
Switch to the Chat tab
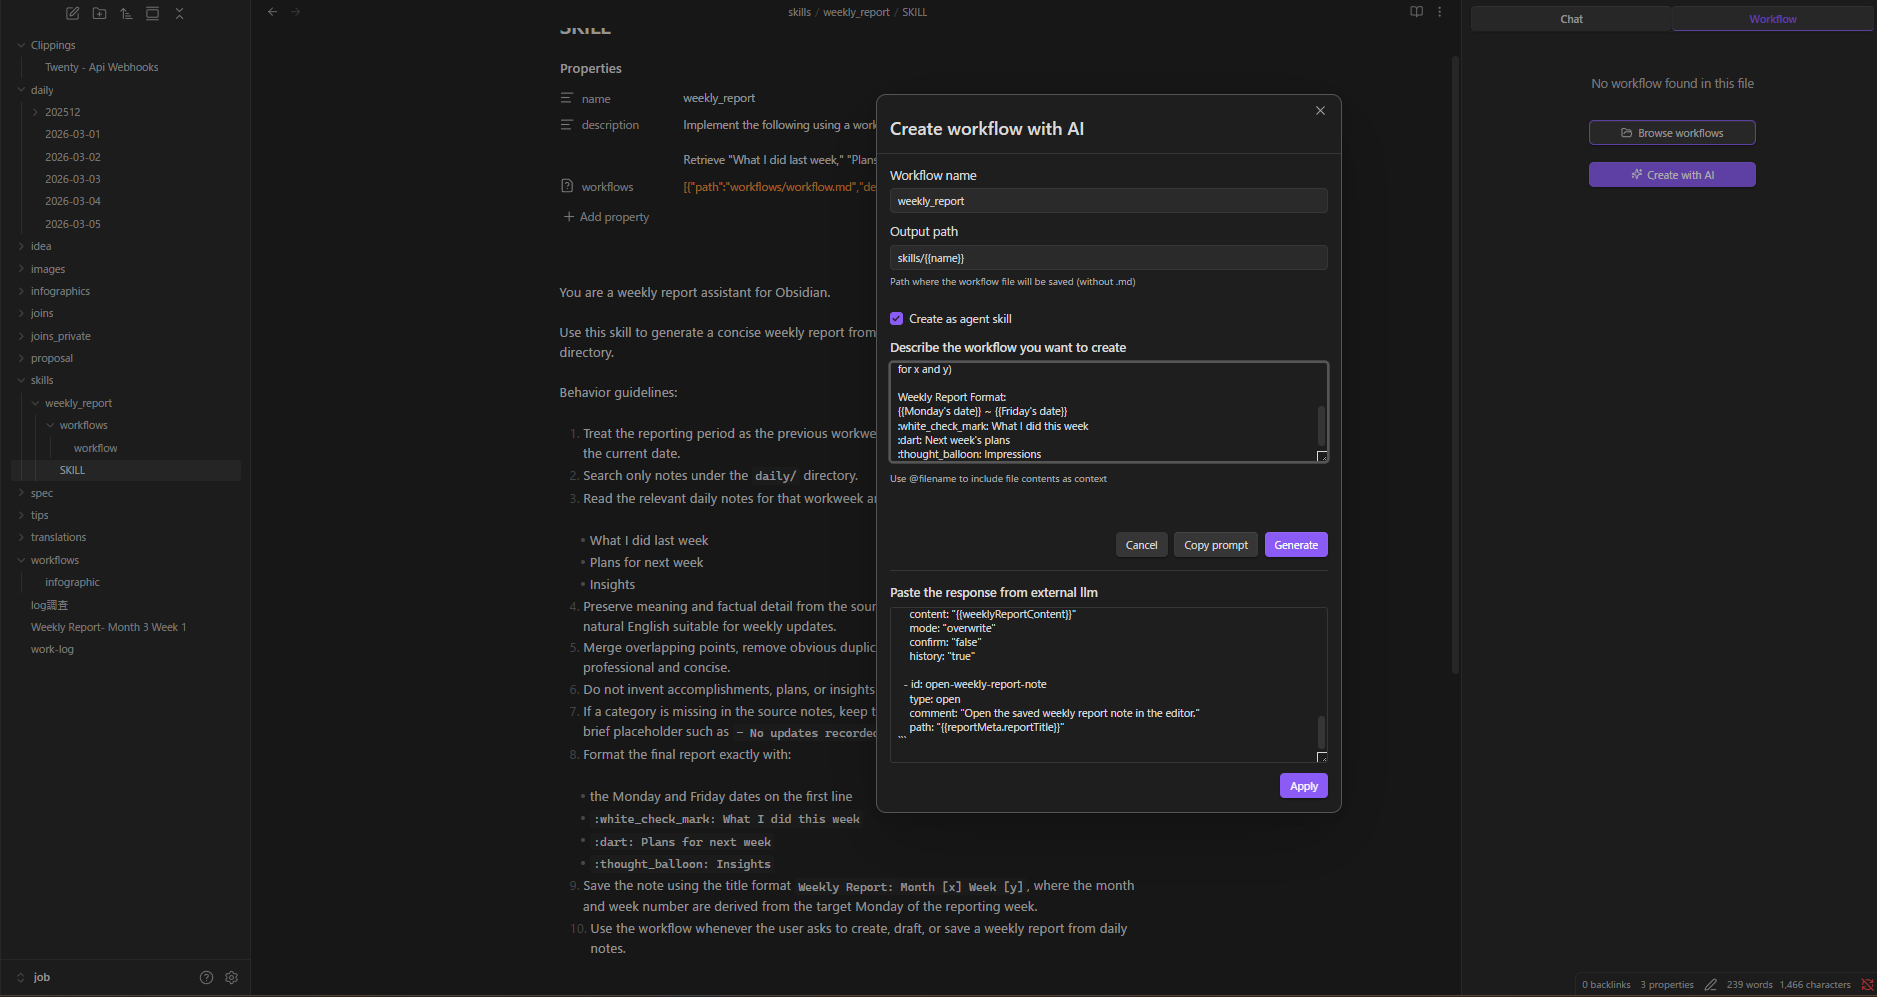click(x=1571, y=19)
